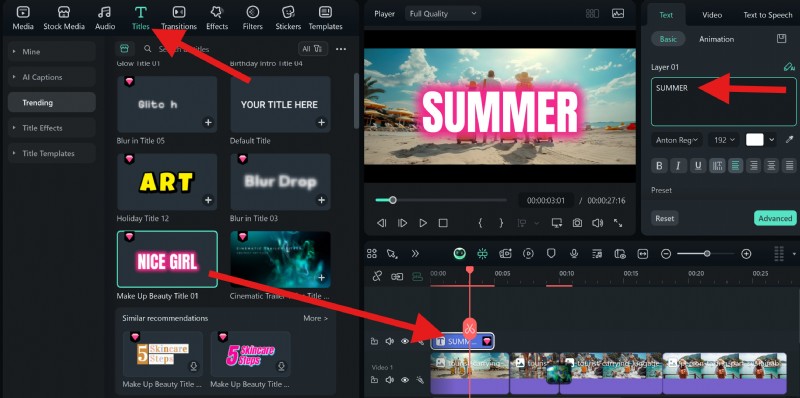800x398 pixels.
Task: Switch to the Text to Speech tab
Action: pos(767,15)
